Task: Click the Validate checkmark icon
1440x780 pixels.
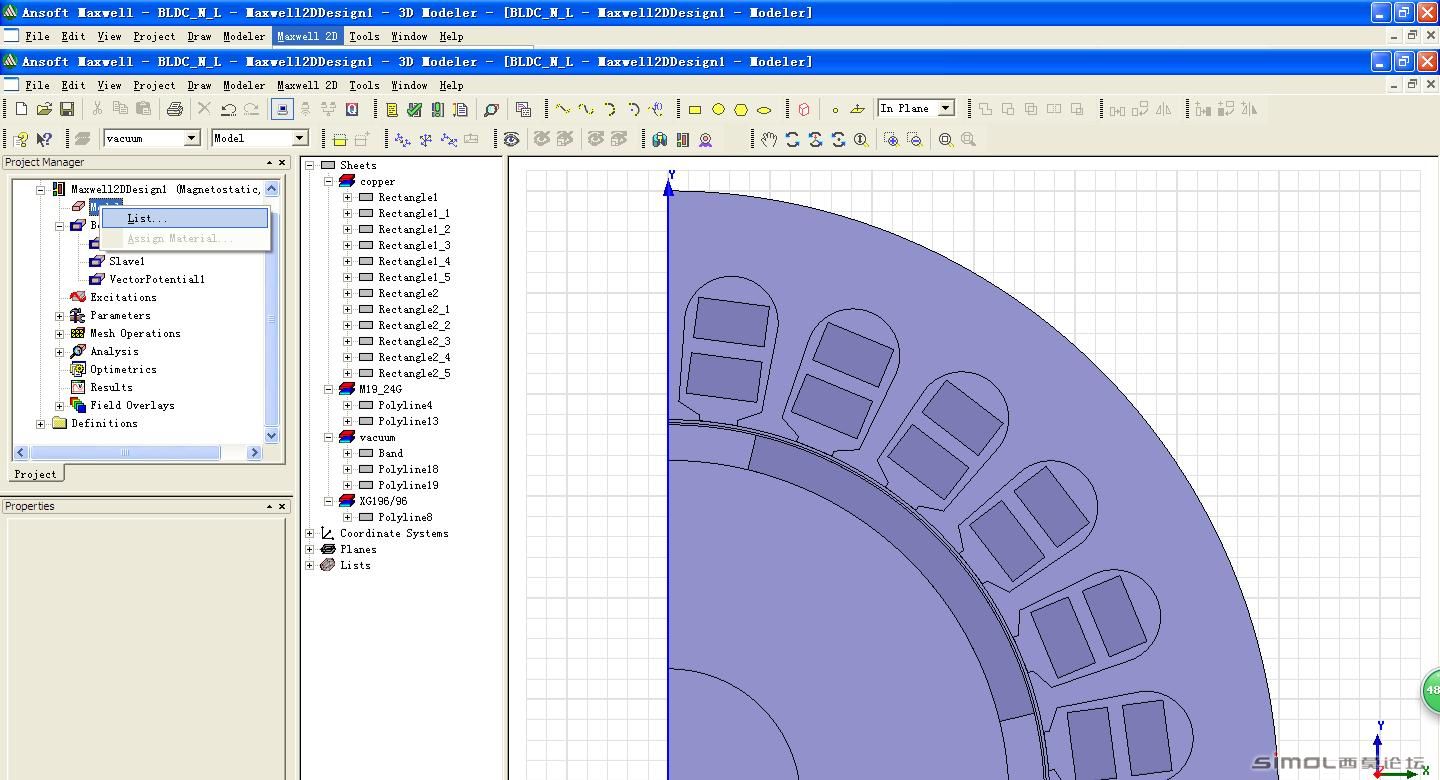Action: click(415, 109)
